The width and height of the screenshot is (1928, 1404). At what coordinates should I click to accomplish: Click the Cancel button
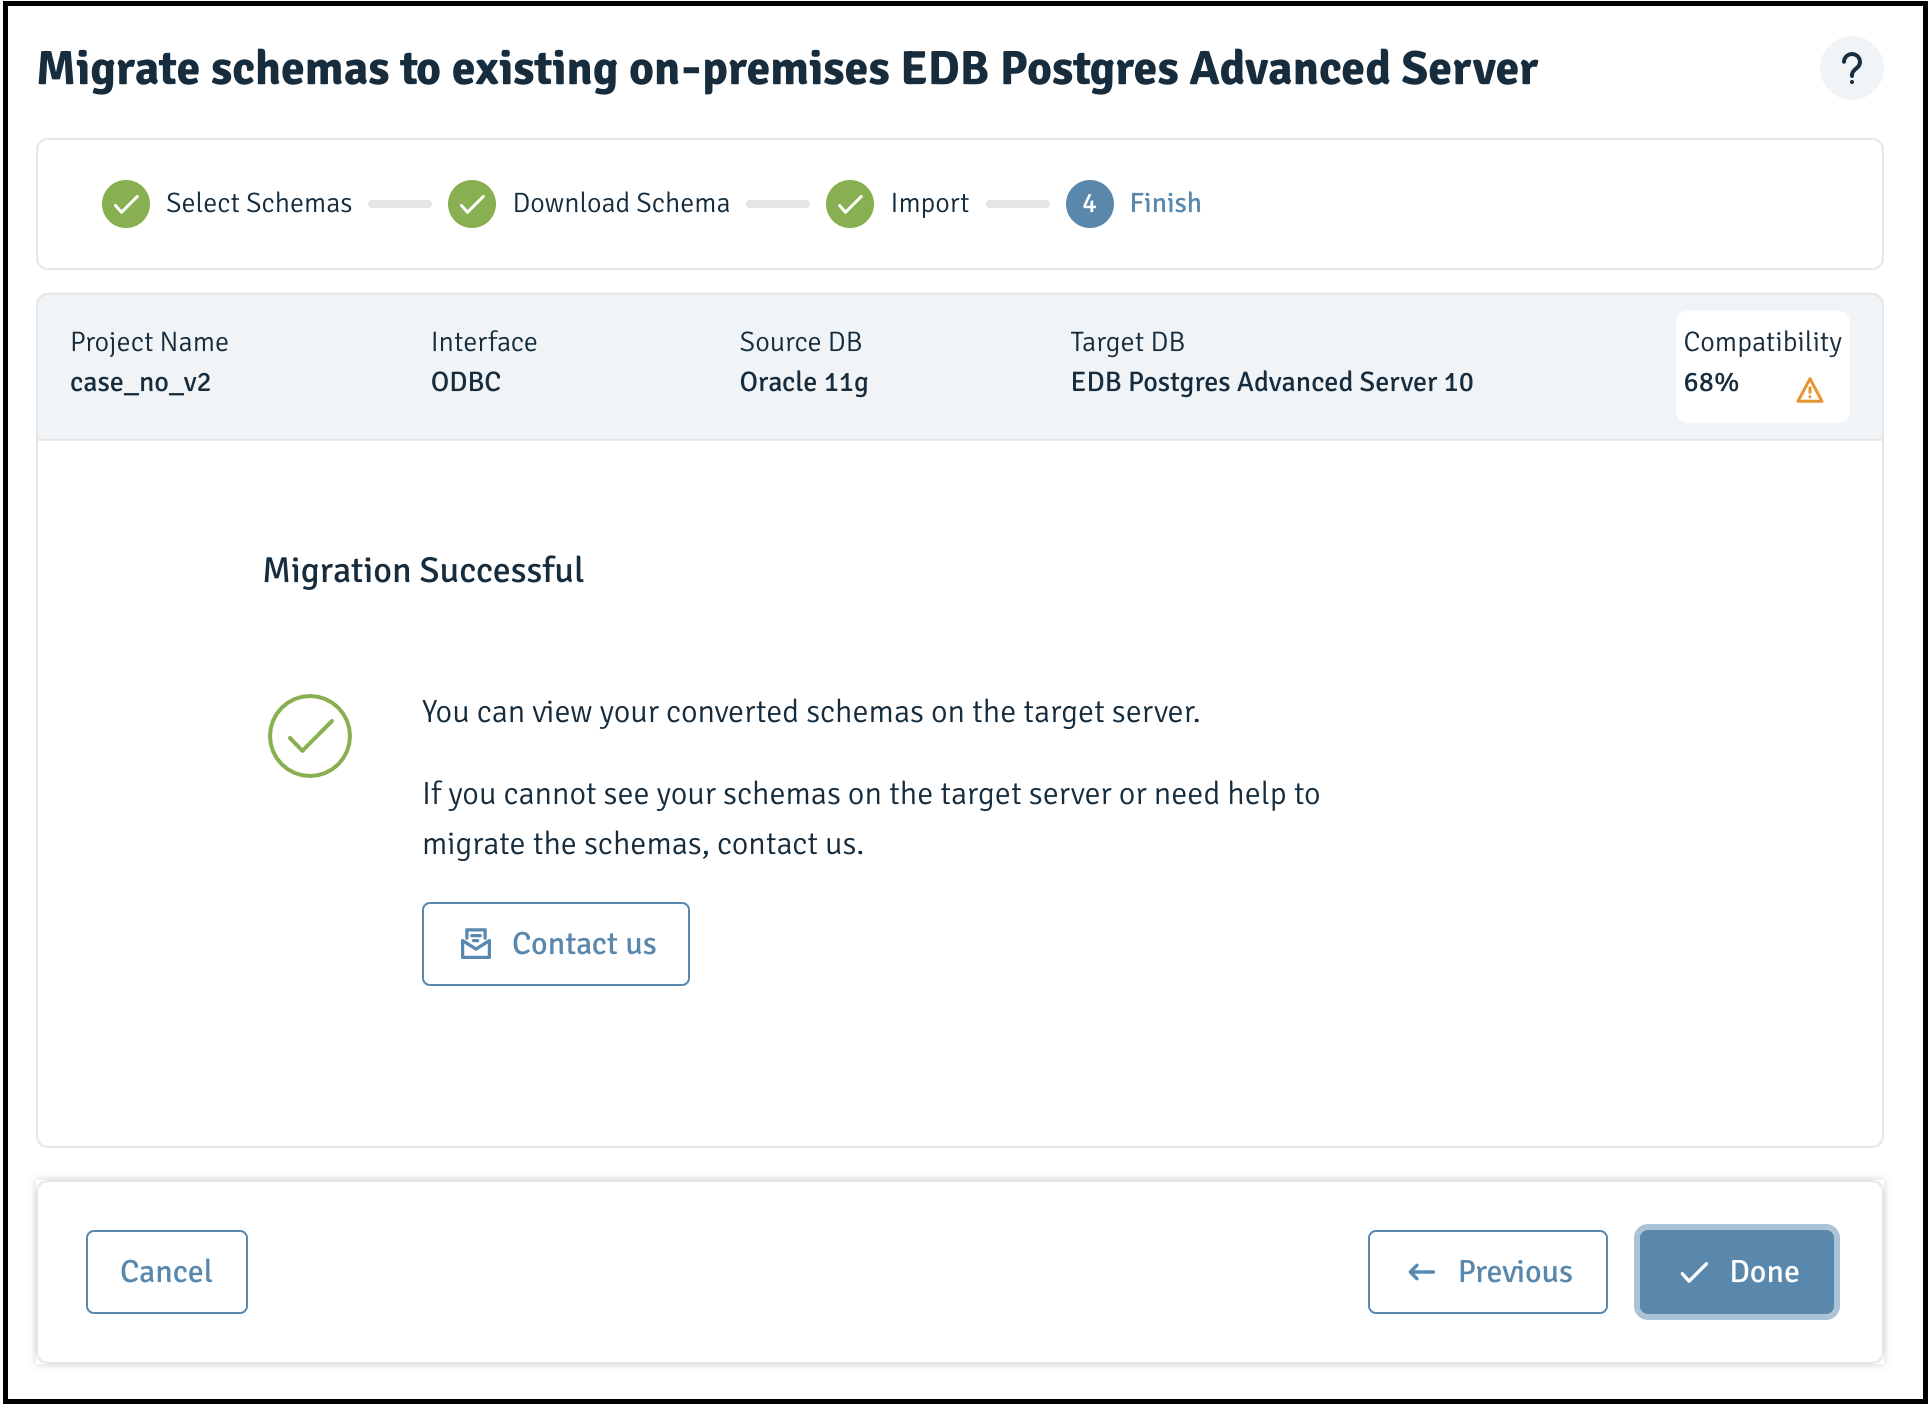coord(167,1272)
